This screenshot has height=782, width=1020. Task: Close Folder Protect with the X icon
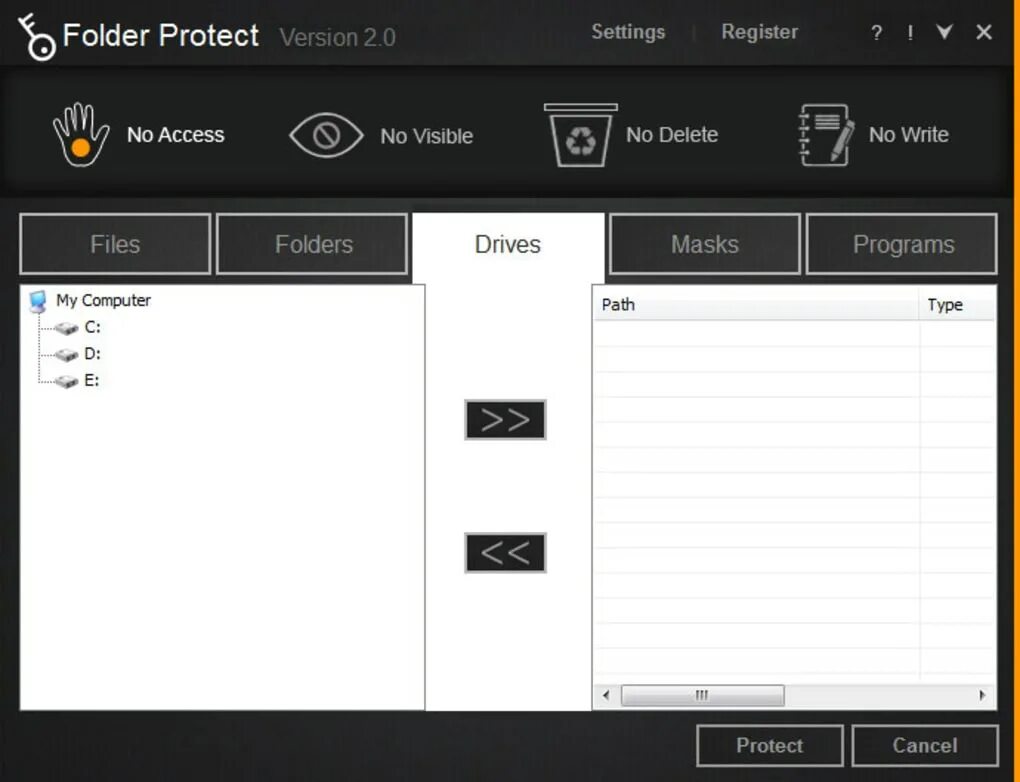click(984, 32)
